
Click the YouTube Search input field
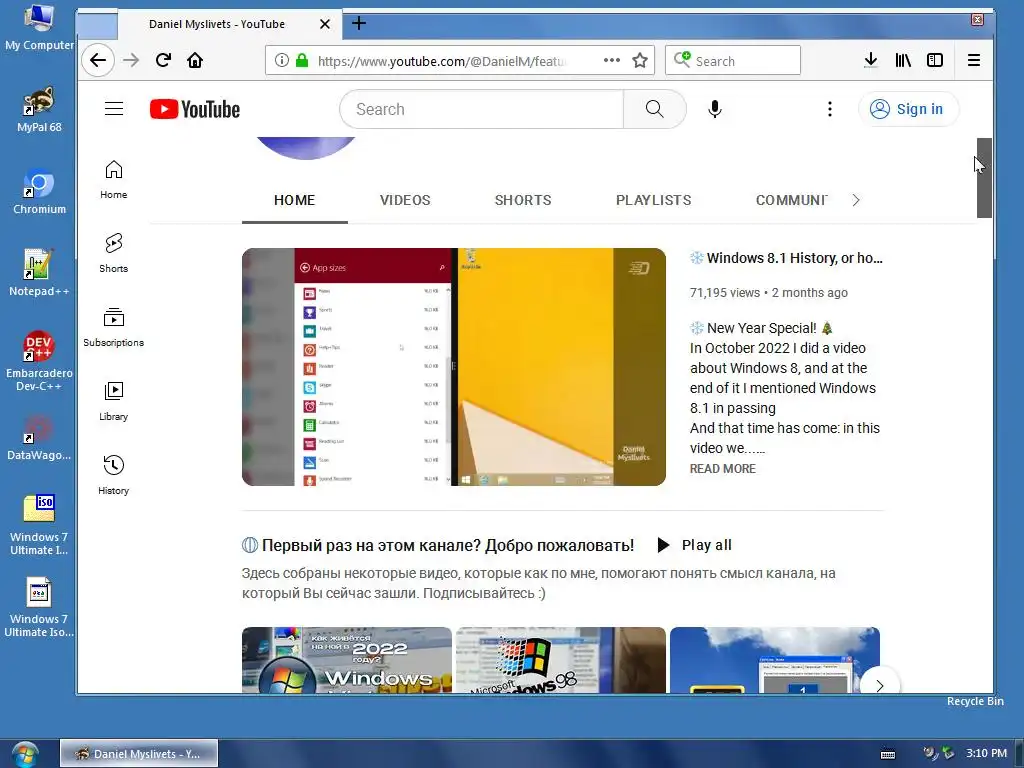(x=482, y=109)
